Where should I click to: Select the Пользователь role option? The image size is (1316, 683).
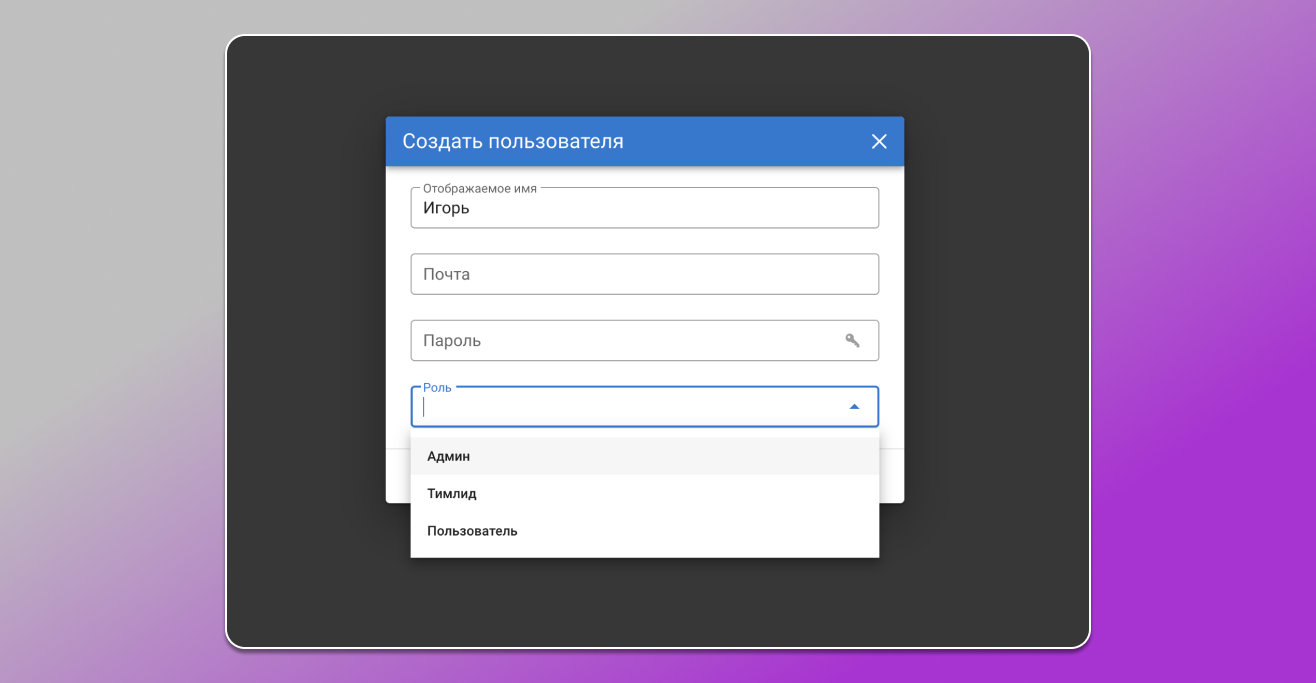coord(471,531)
